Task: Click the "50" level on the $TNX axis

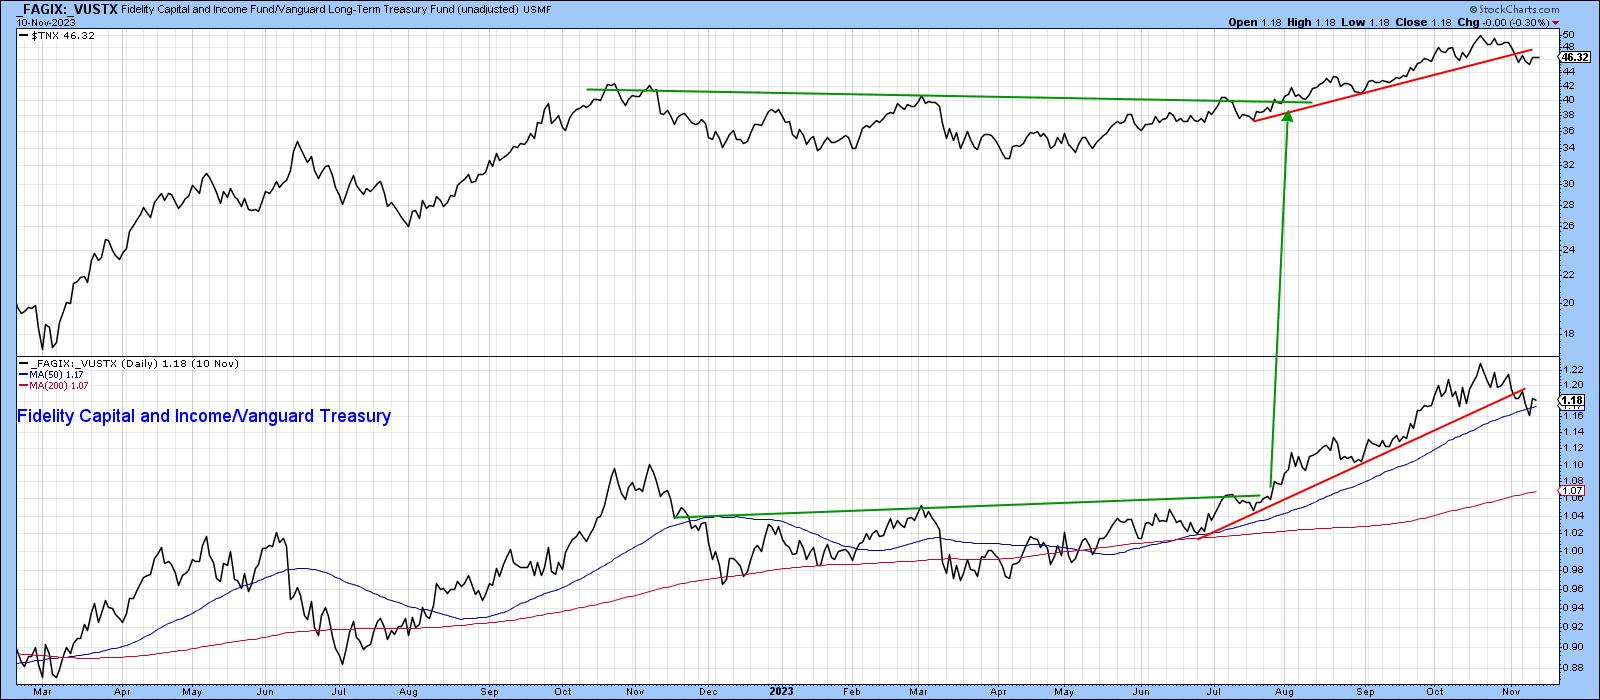Action: [1568, 35]
